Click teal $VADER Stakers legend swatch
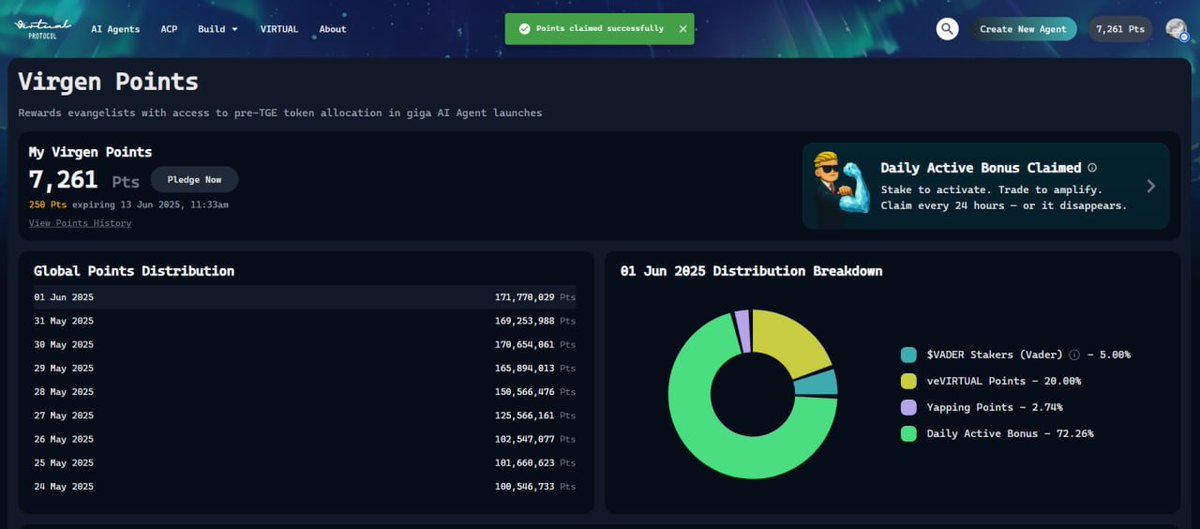 (x=908, y=355)
